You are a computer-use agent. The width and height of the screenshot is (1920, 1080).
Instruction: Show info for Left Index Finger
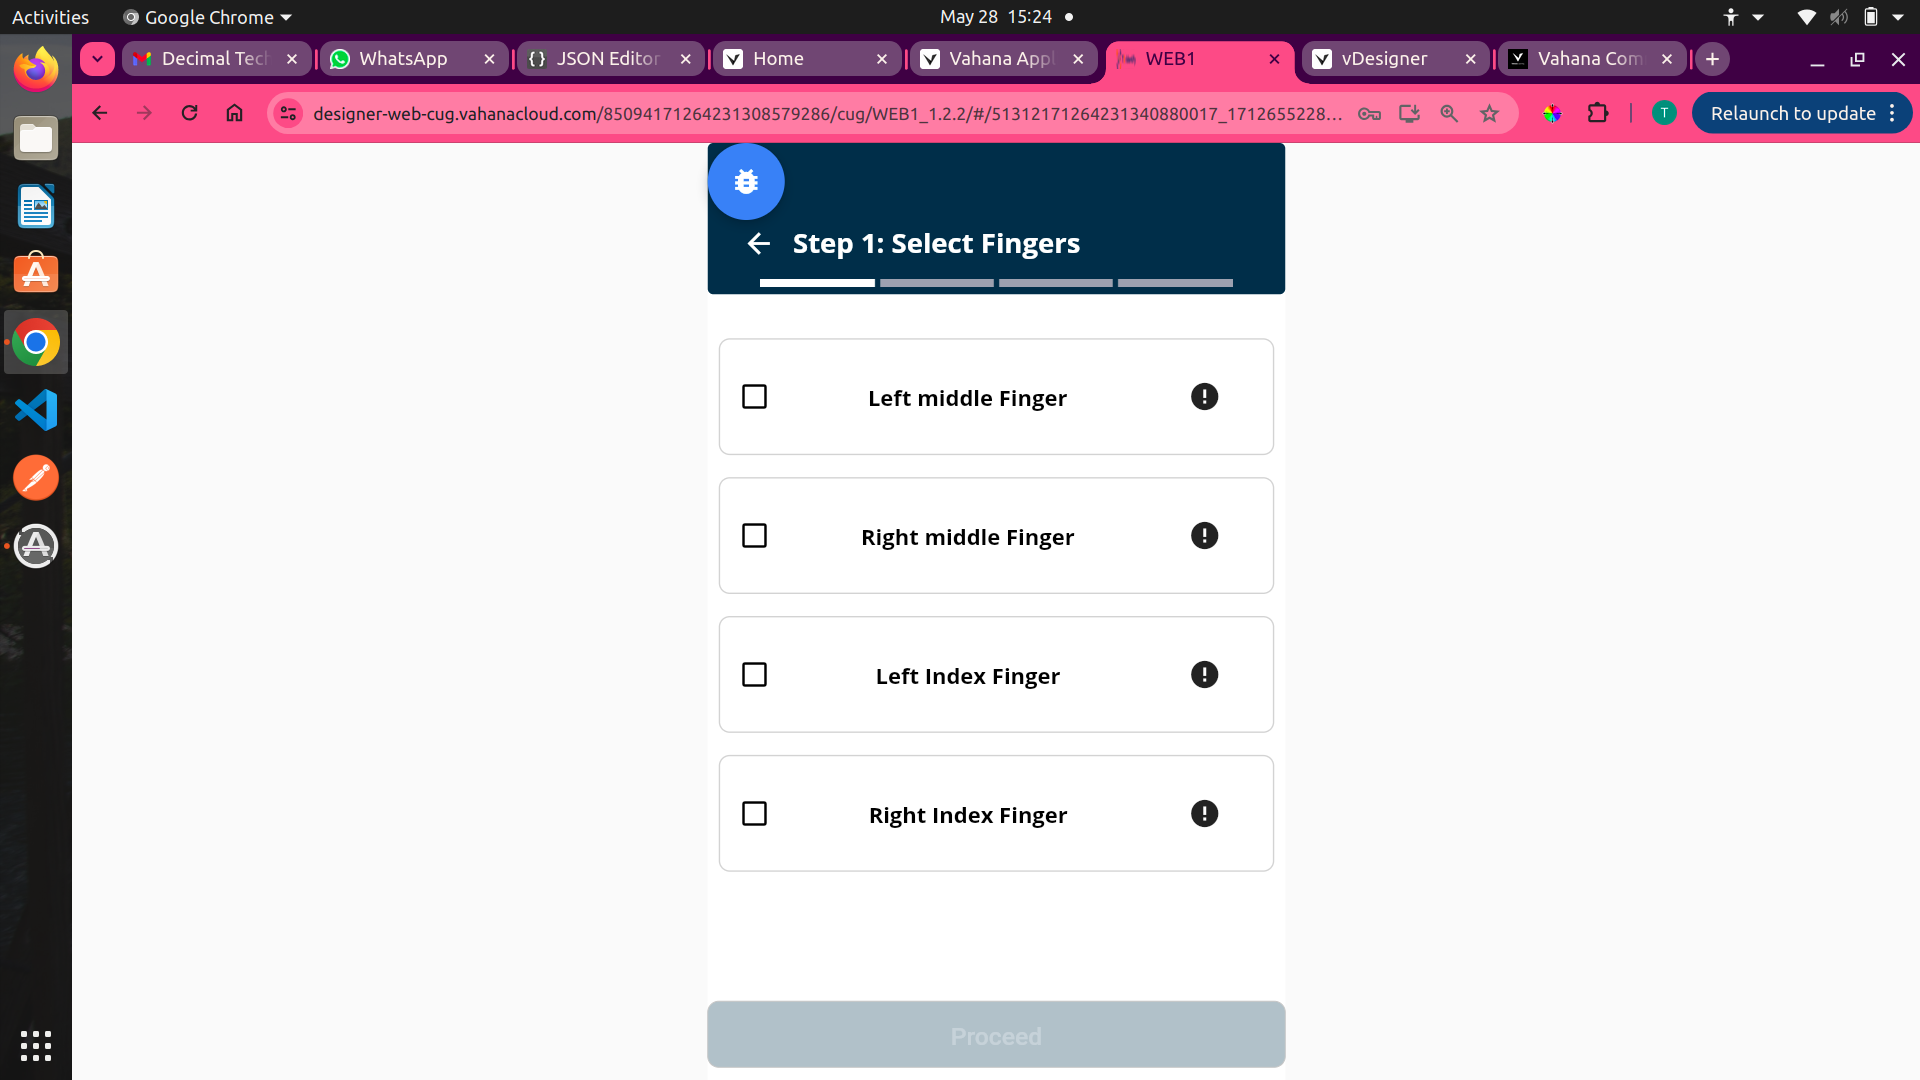coord(1204,675)
